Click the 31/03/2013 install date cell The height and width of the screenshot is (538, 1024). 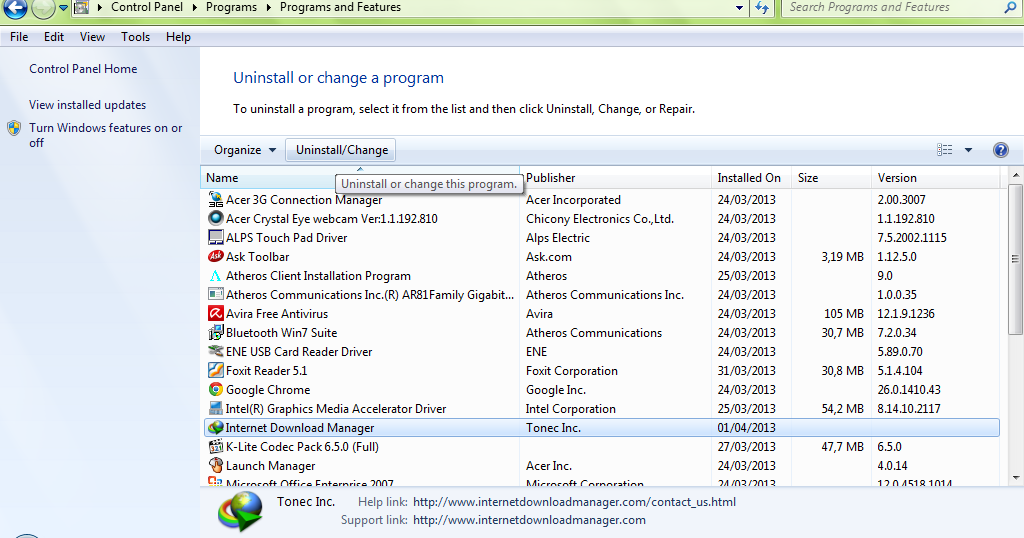(x=746, y=371)
